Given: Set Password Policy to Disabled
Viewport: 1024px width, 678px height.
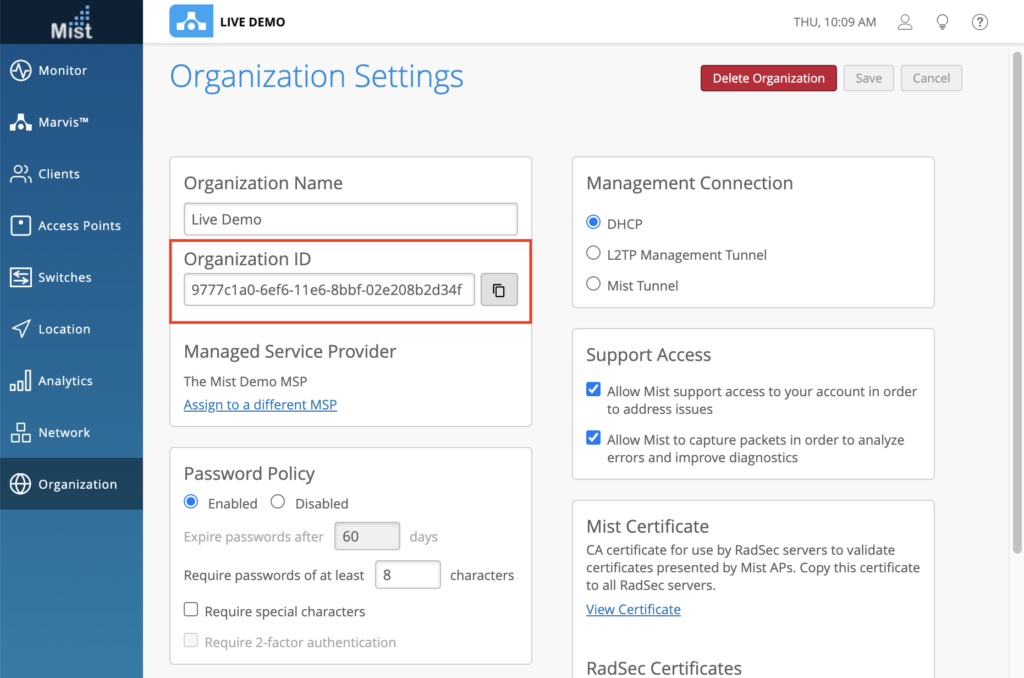Looking at the screenshot, I should [x=278, y=502].
